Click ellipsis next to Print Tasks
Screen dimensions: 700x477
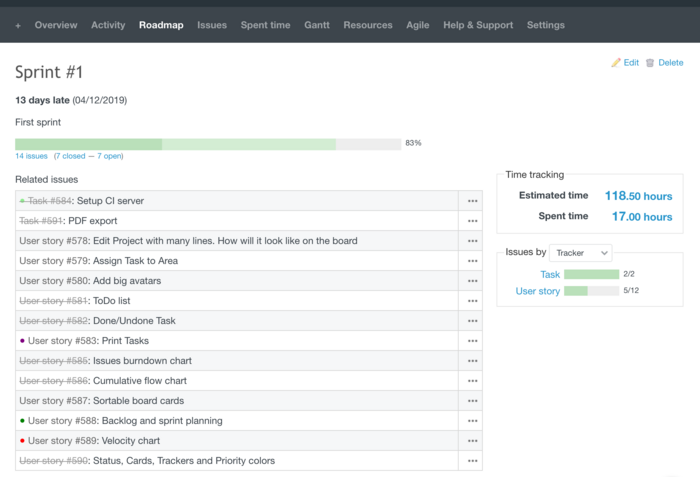(x=470, y=341)
